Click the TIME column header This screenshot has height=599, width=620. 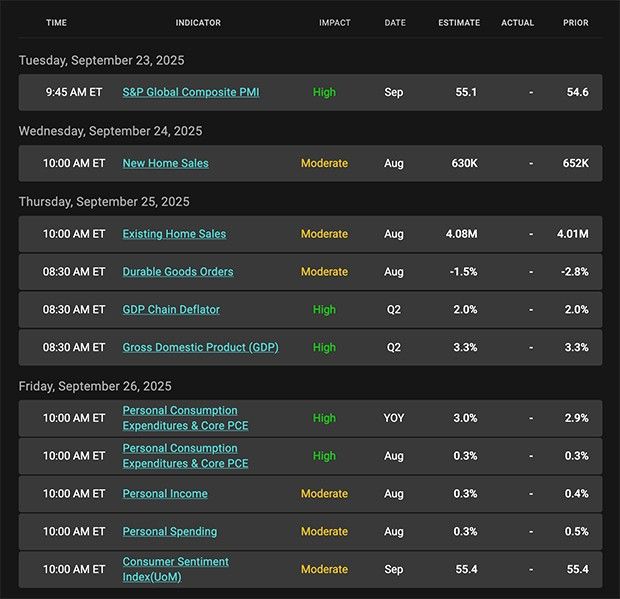[x=57, y=23]
